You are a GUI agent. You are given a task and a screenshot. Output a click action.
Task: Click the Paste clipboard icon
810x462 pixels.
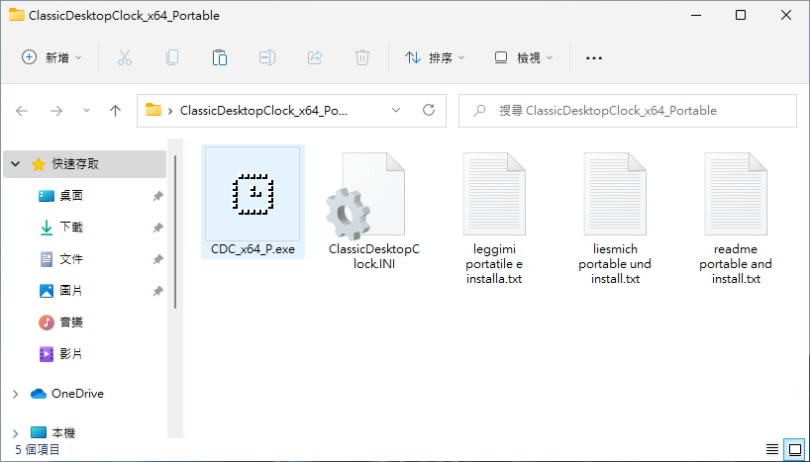[220, 57]
